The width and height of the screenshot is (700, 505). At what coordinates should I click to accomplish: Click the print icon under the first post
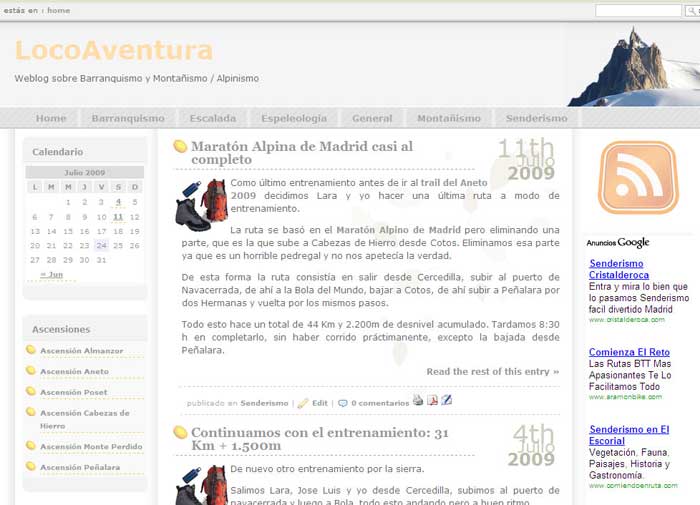[x=418, y=401]
